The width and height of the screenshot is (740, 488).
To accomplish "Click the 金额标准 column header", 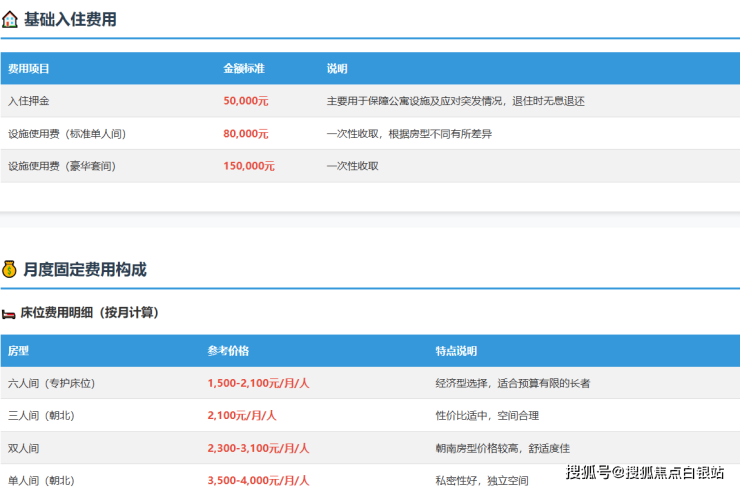I will coord(243,69).
